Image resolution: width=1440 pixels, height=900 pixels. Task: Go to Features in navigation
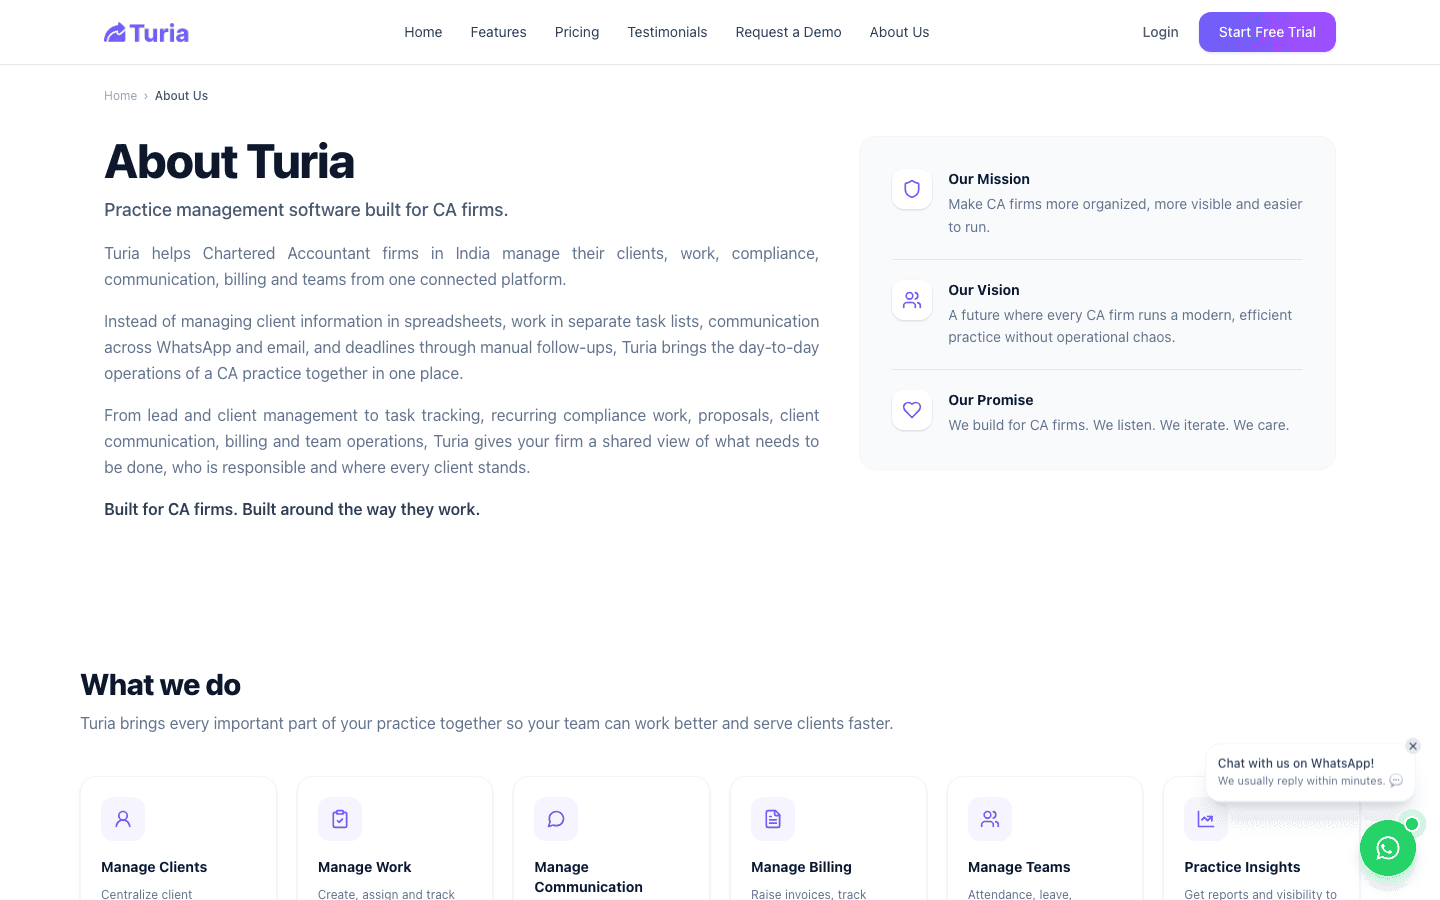click(498, 32)
